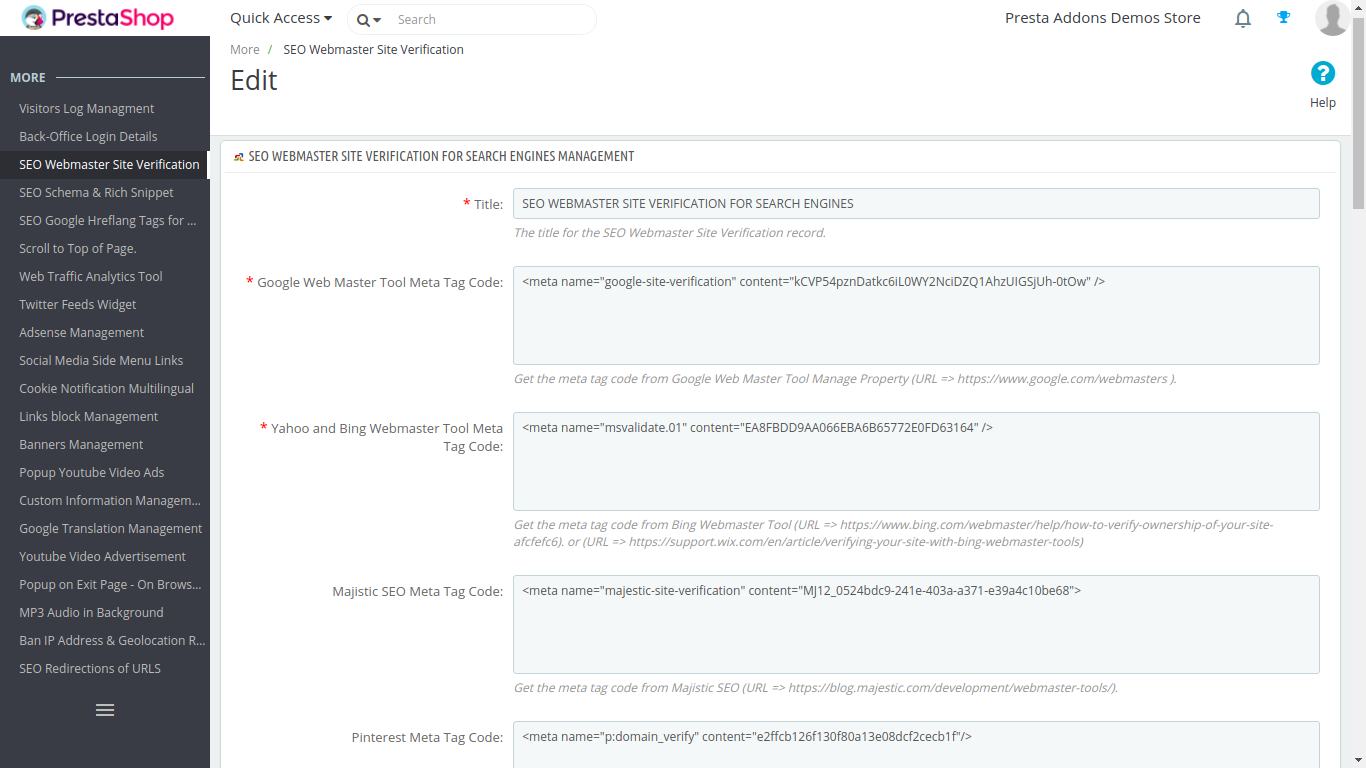Open Back-Office Login Details menu item
The image size is (1366, 768).
click(x=105, y=136)
